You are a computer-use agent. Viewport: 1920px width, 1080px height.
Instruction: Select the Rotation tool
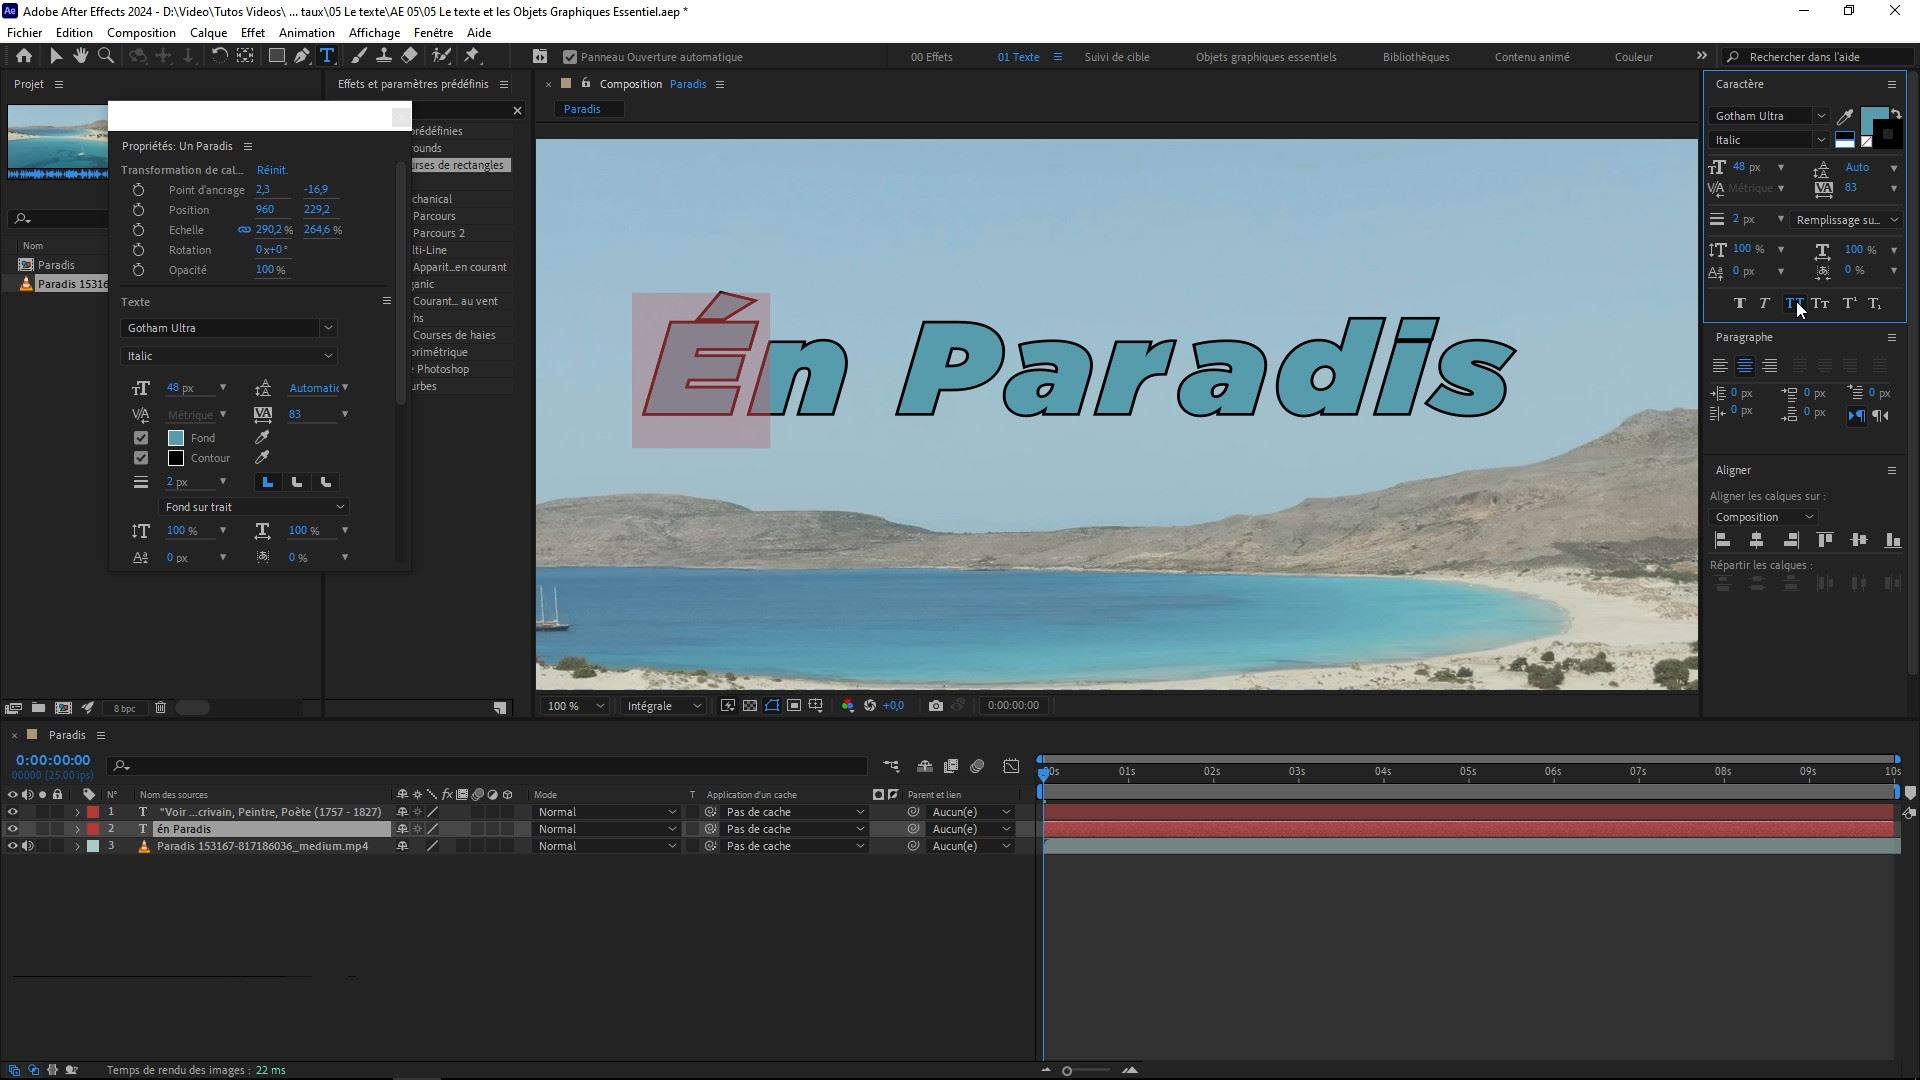[220, 56]
